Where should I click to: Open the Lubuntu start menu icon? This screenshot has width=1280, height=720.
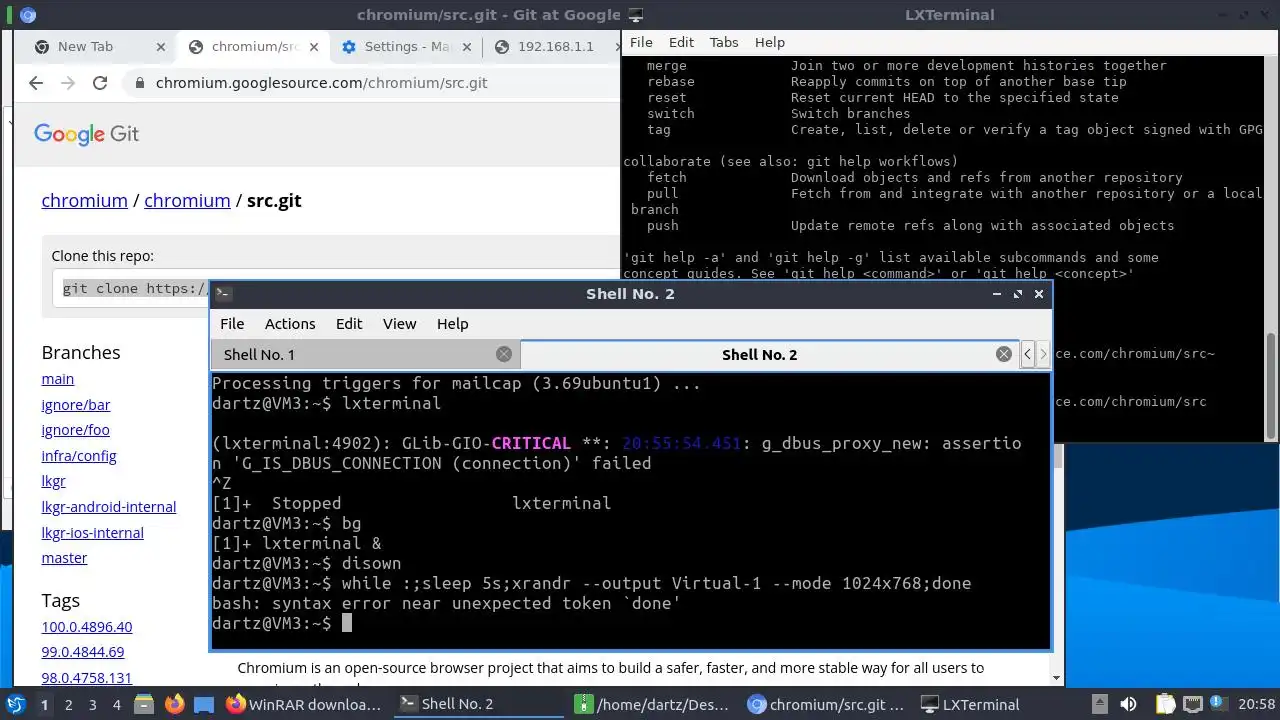(x=15, y=704)
